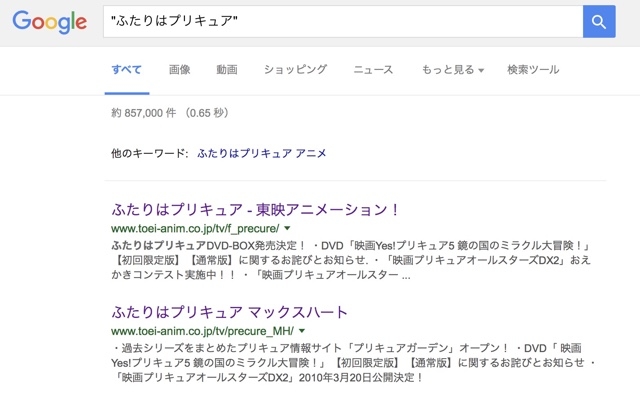The height and width of the screenshot is (398, 640).
Task: Click the result count 約 857,000 件 text
Action: point(143,113)
